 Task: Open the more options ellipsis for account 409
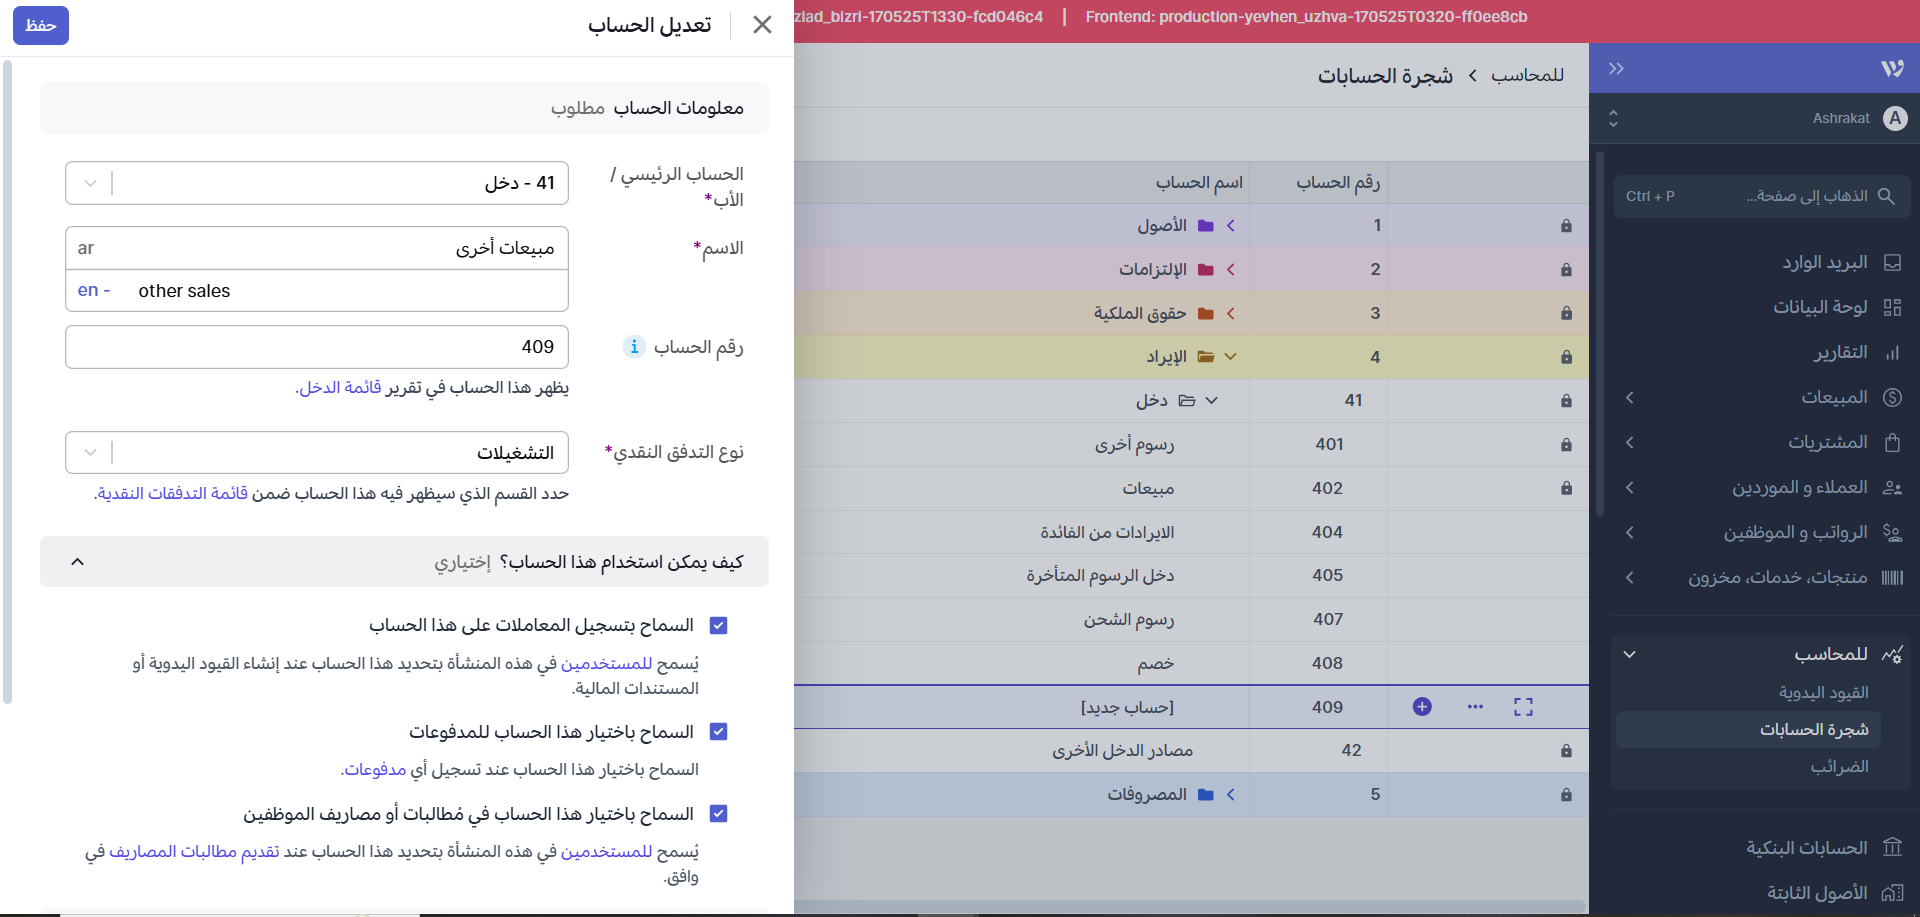tap(1474, 706)
